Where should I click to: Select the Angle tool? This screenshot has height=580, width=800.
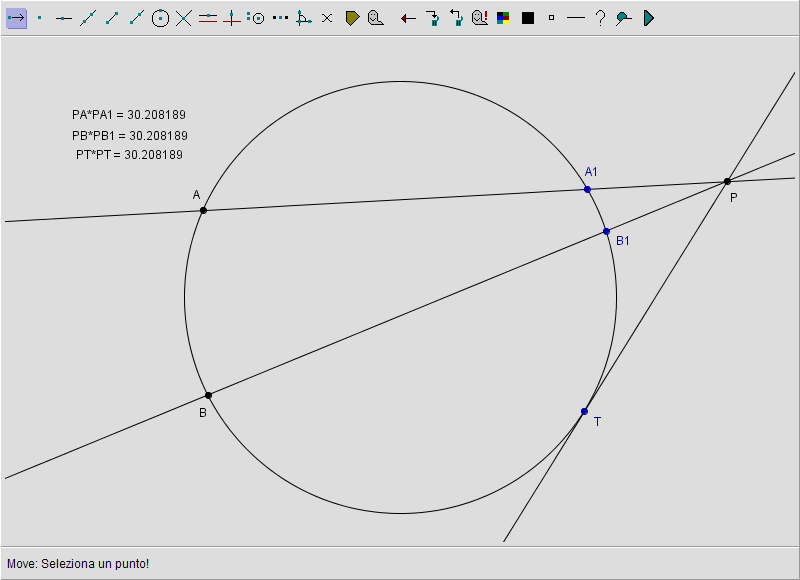click(x=304, y=18)
